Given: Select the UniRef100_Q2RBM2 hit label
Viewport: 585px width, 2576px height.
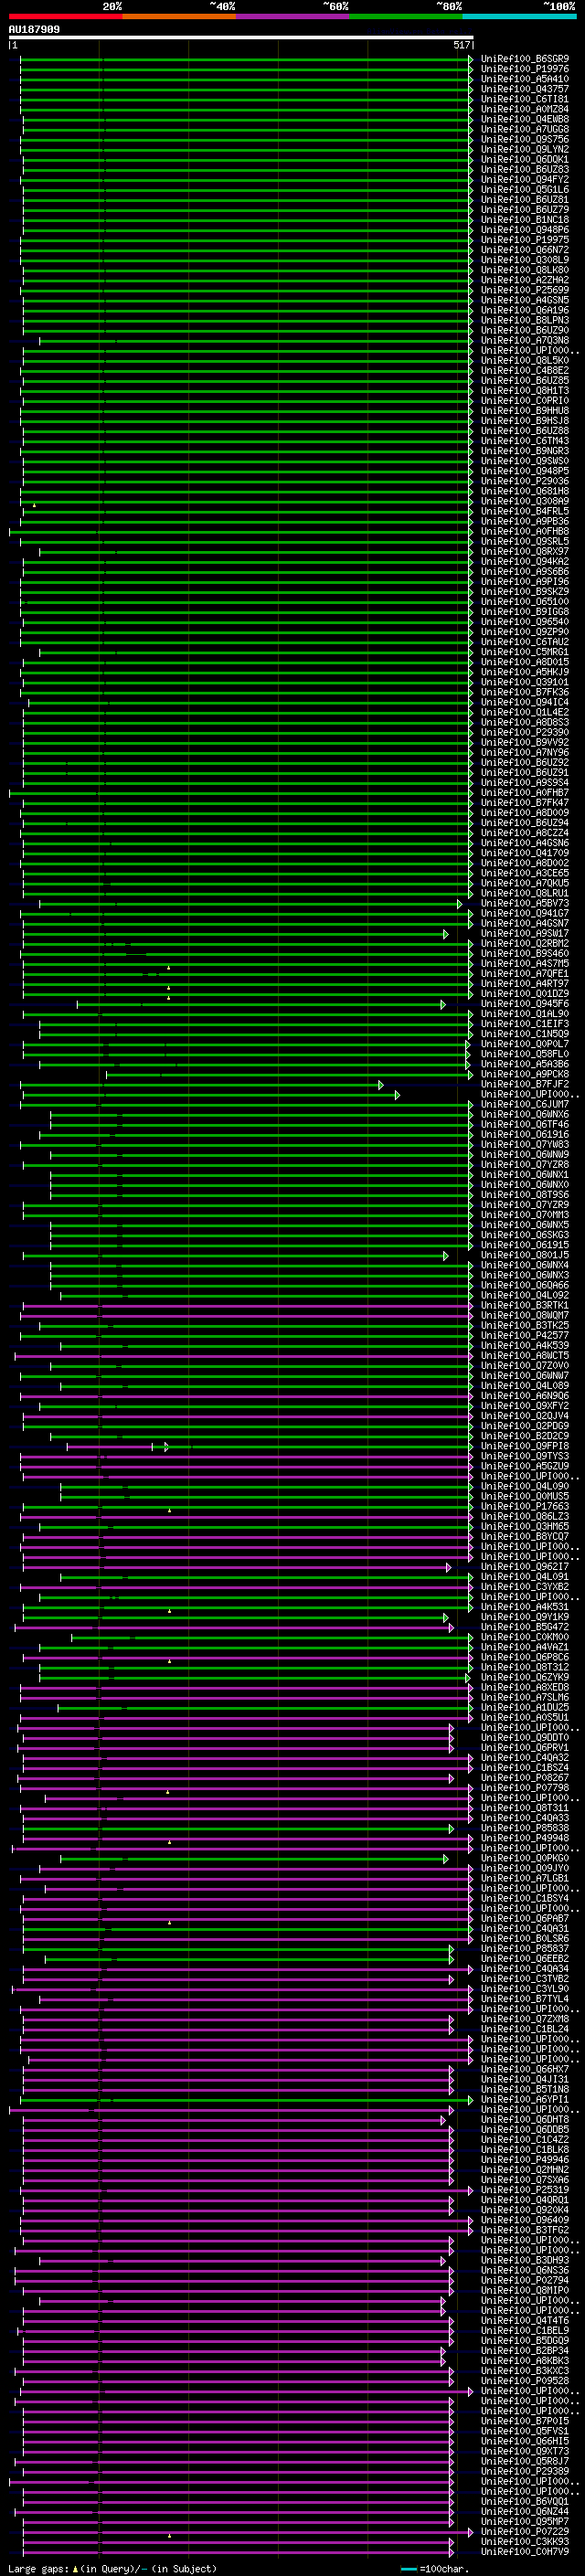Looking at the screenshot, I should point(525,943).
